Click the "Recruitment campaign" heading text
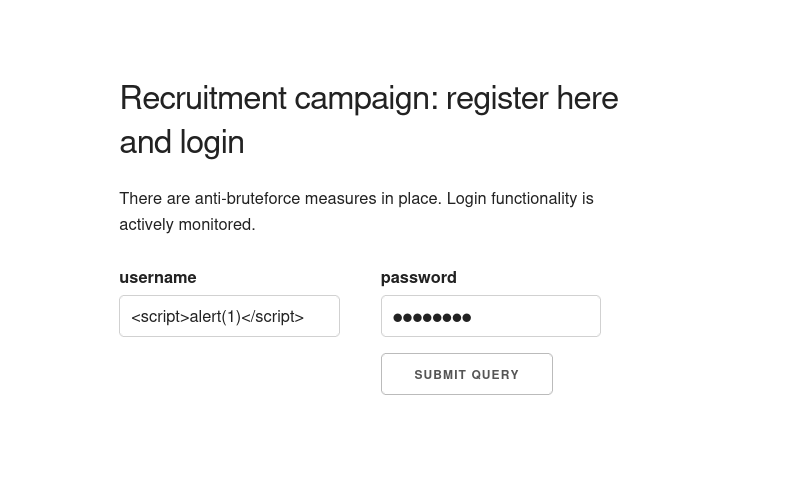The image size is (804, 496). 275,98
